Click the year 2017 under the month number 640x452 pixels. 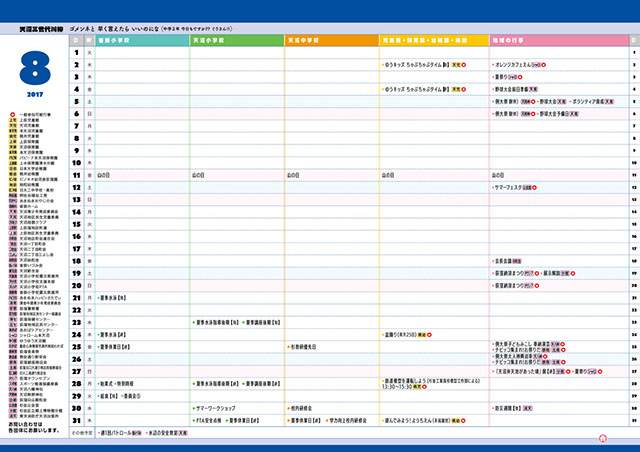pyautogui.click(x=35, y=94)
